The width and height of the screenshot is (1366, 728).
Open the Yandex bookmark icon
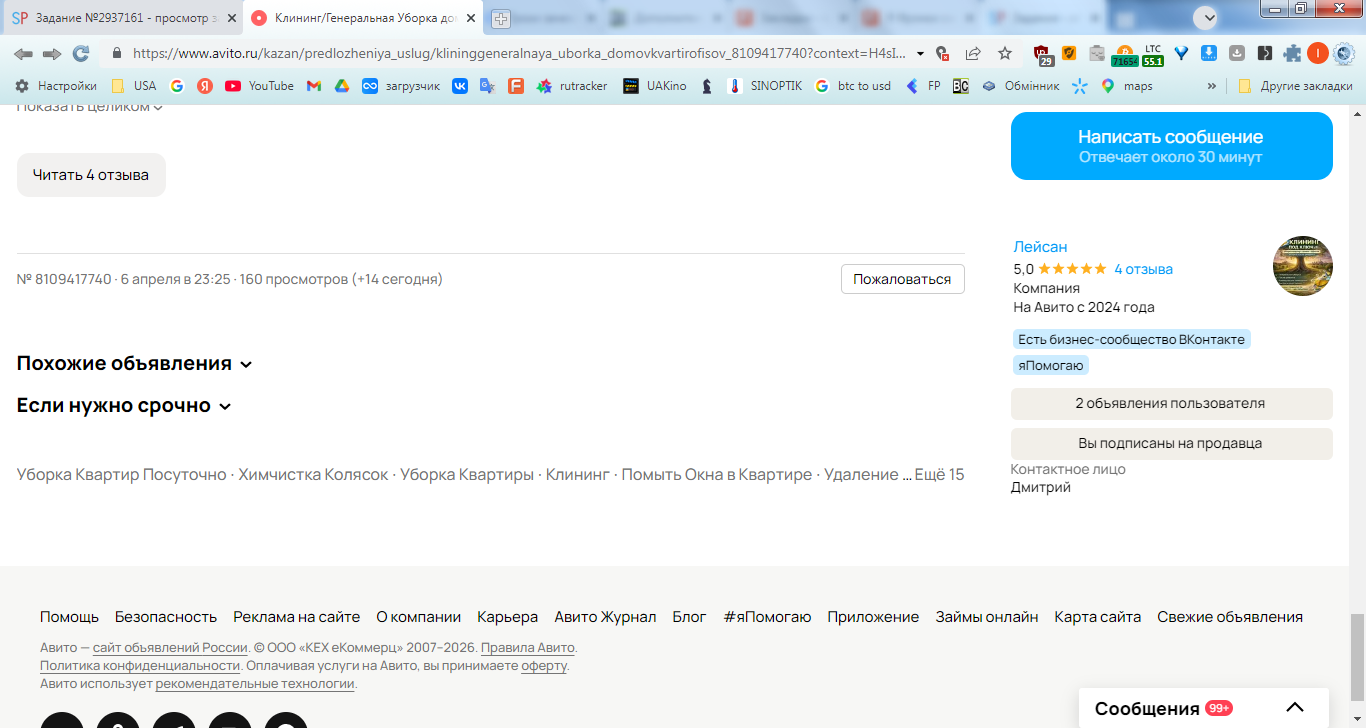[x=205, y=86]
